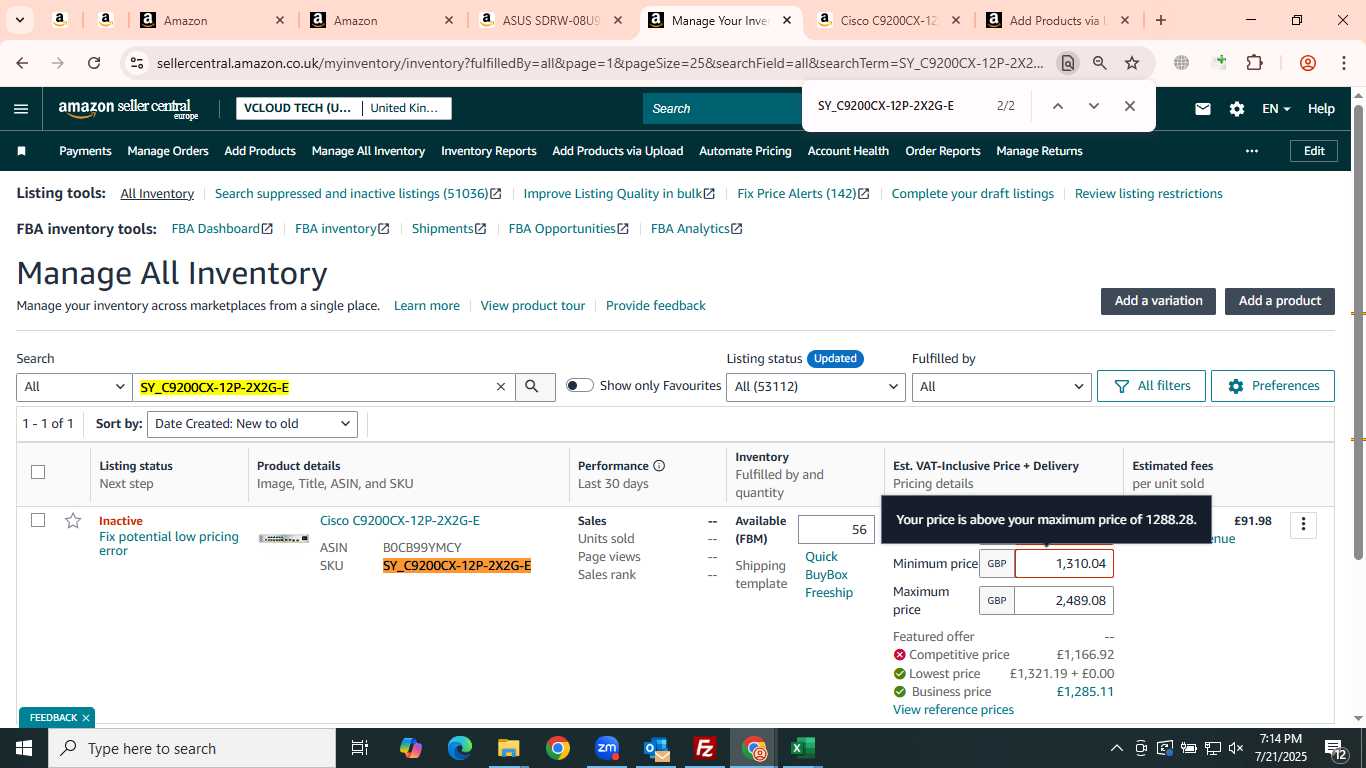The image size is (1366, 768).
Task: Go to previous find-in-page match
Action: click(x=1057, y=106)
